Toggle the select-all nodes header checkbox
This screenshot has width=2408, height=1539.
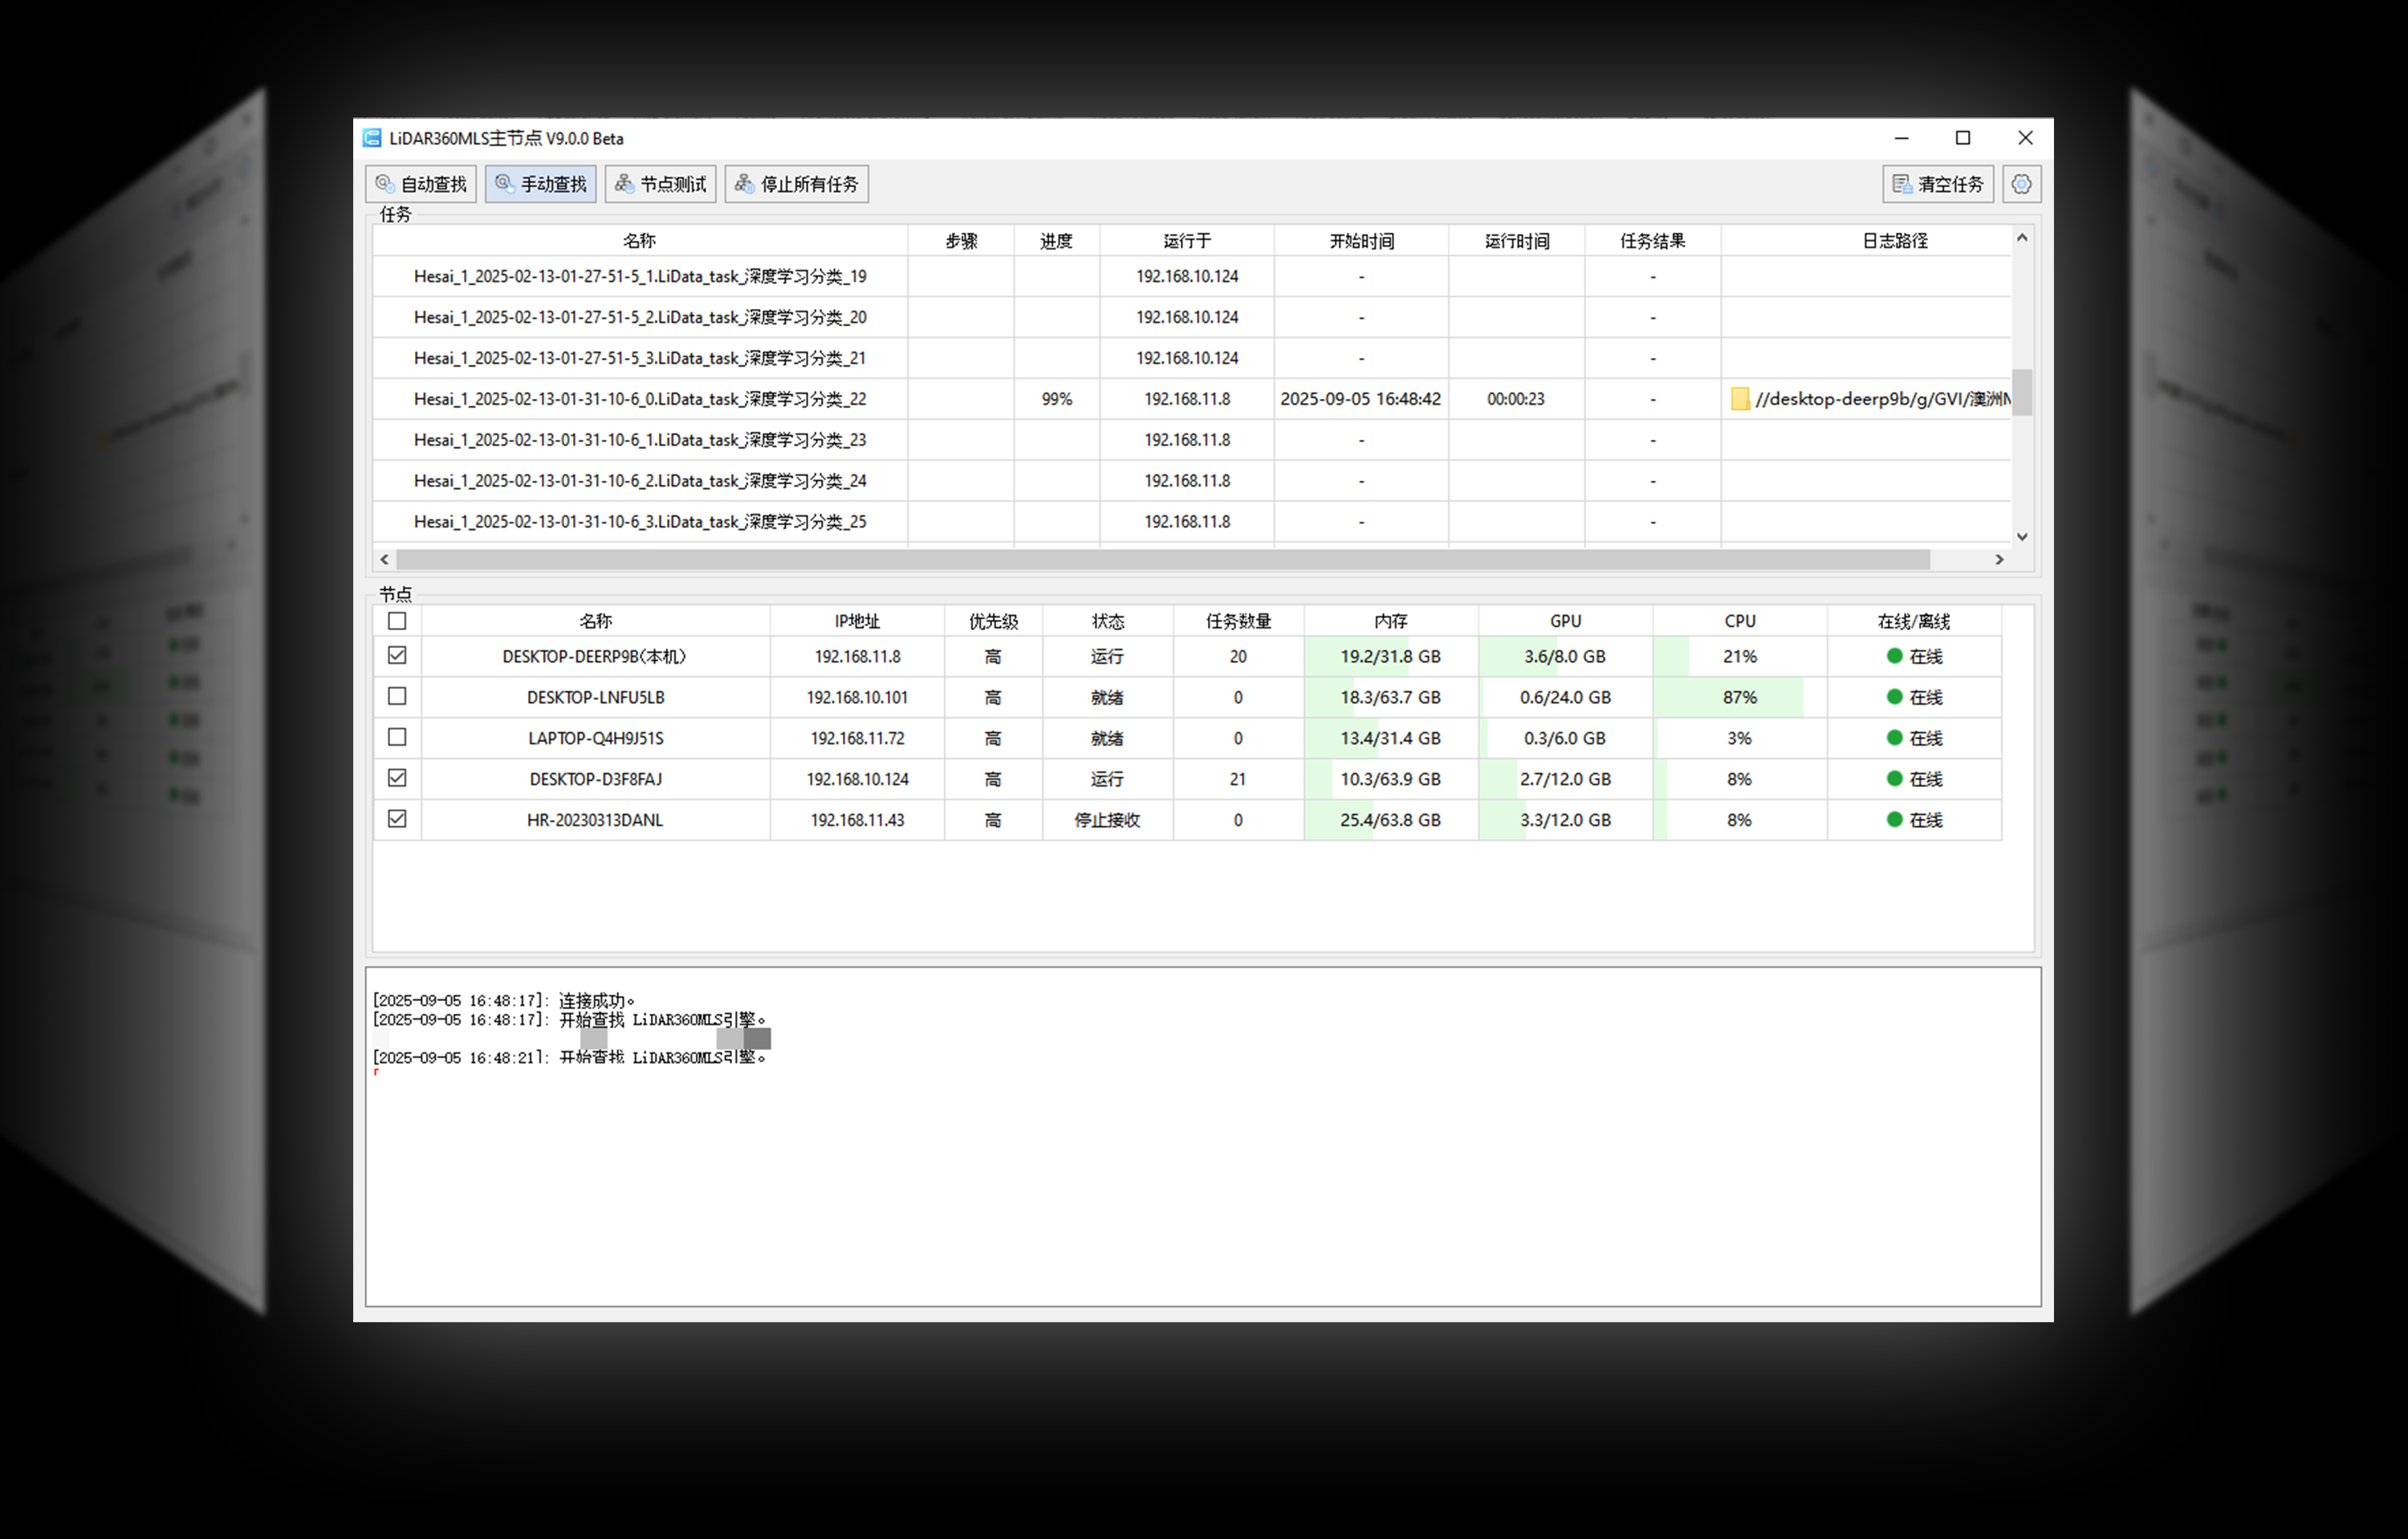(397, 621)
